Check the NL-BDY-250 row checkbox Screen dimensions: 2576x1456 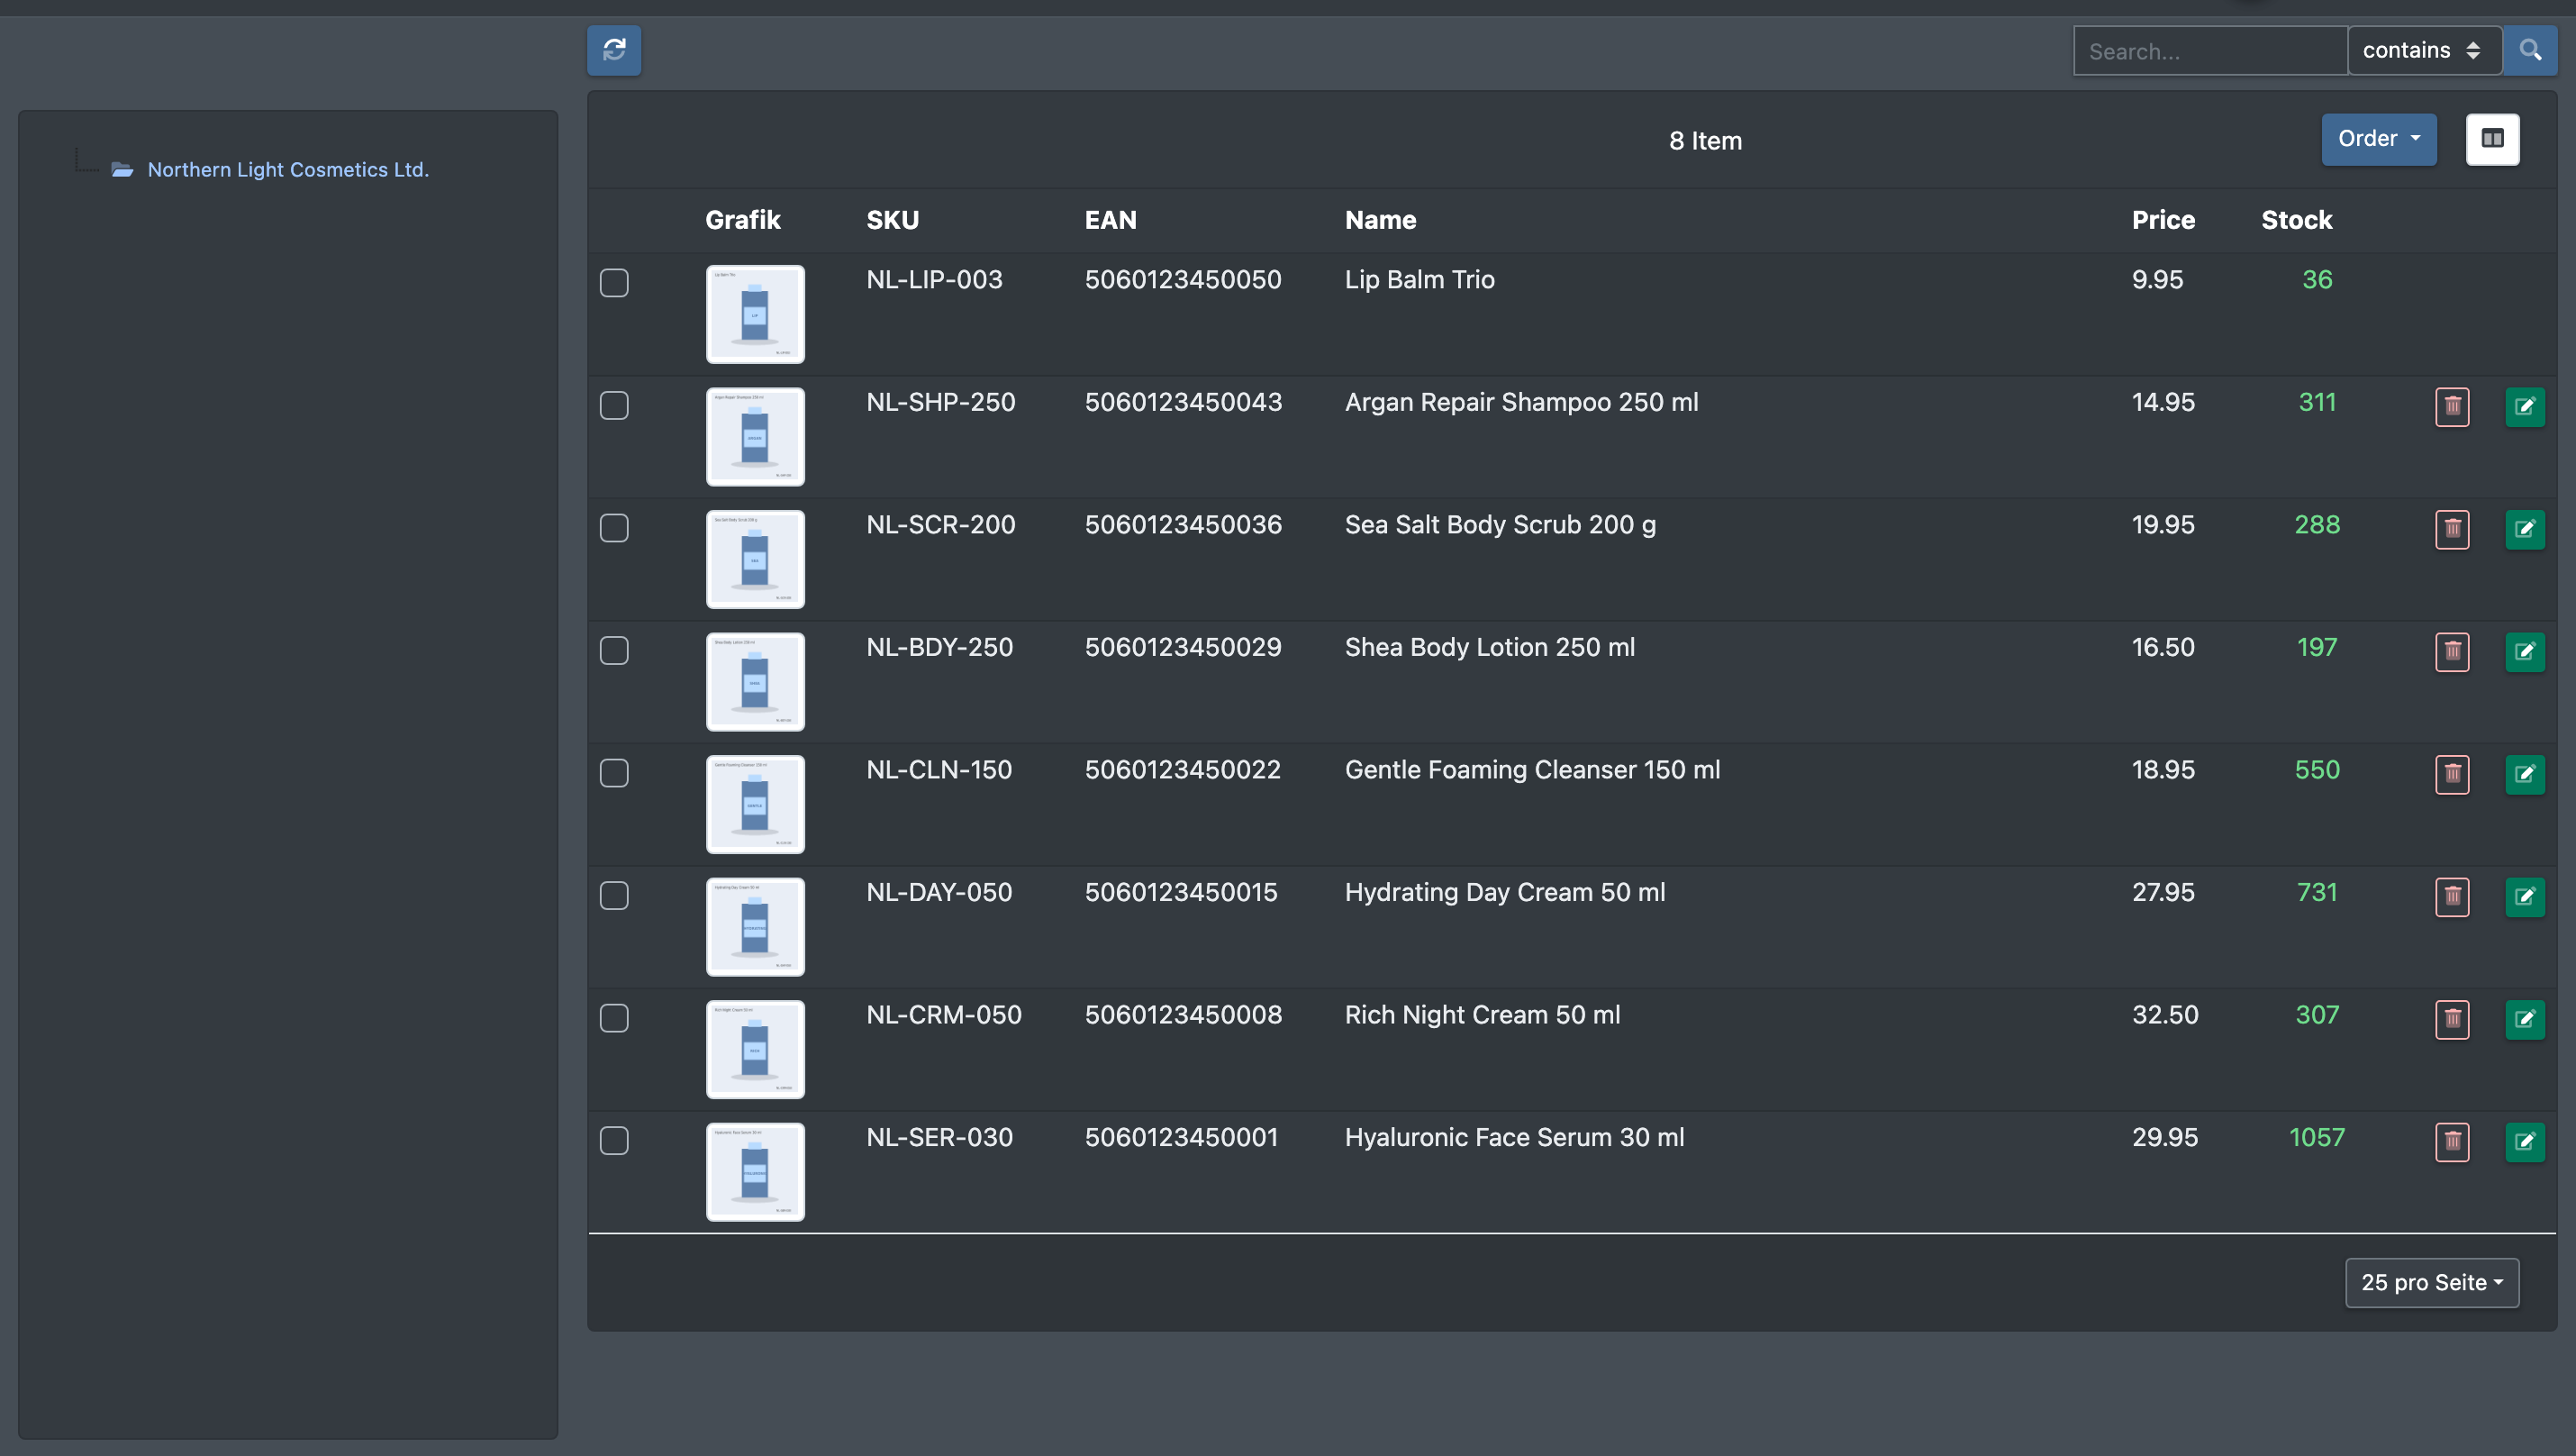[614, 650]
